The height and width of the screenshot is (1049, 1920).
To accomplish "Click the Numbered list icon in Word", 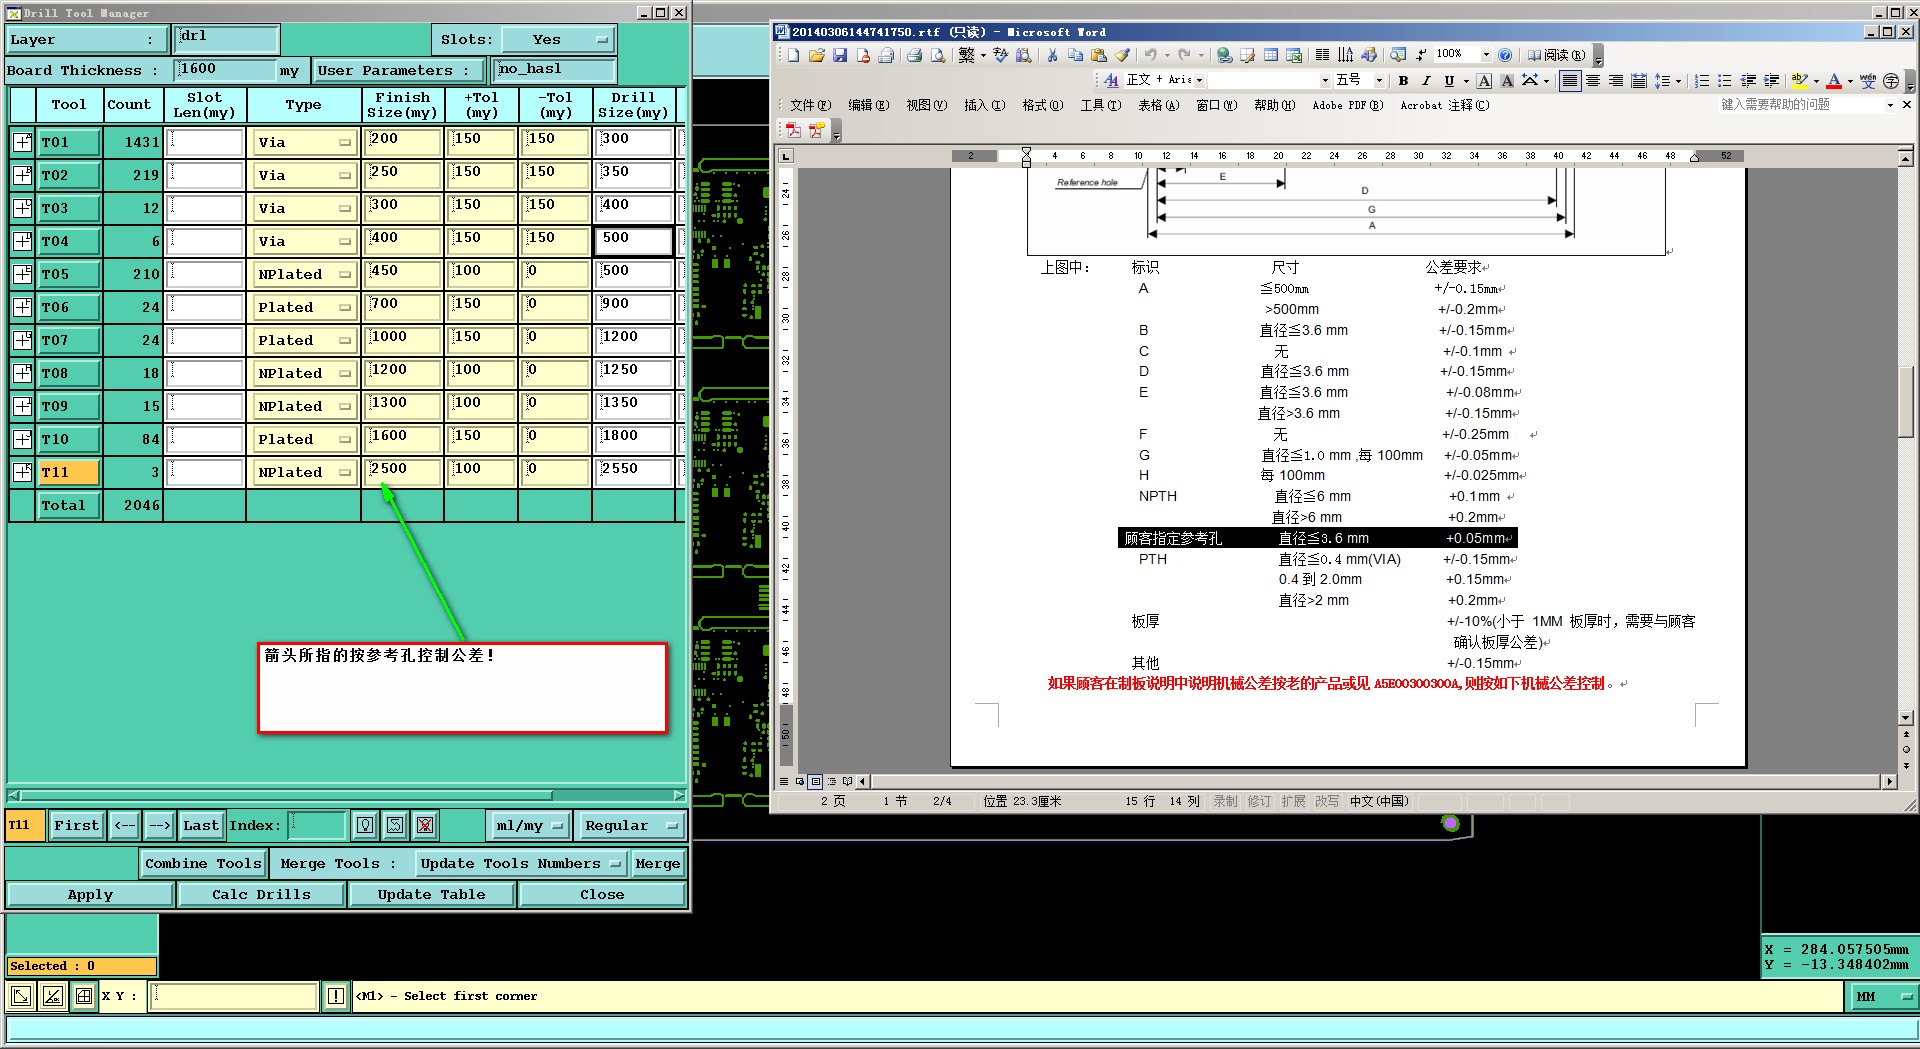I will click(x=1701, y=81).
